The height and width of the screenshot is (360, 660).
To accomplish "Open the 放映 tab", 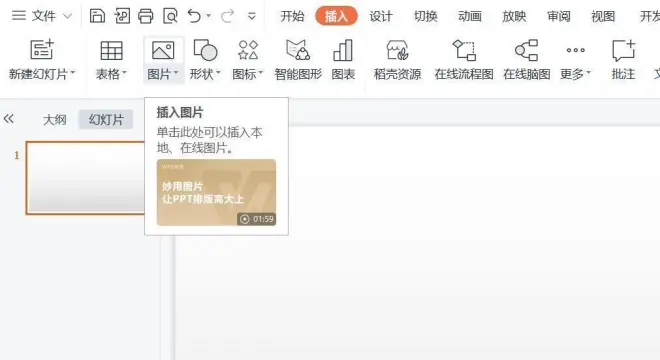I will coord(514,16).
